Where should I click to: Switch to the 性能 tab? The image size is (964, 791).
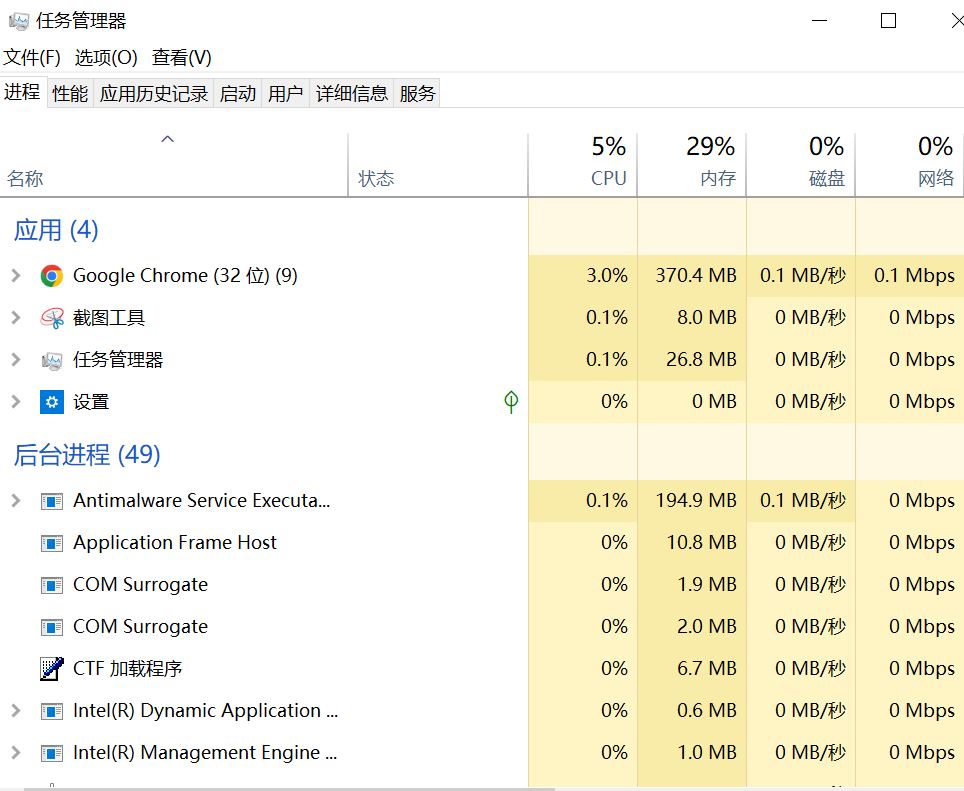(70, 94)
